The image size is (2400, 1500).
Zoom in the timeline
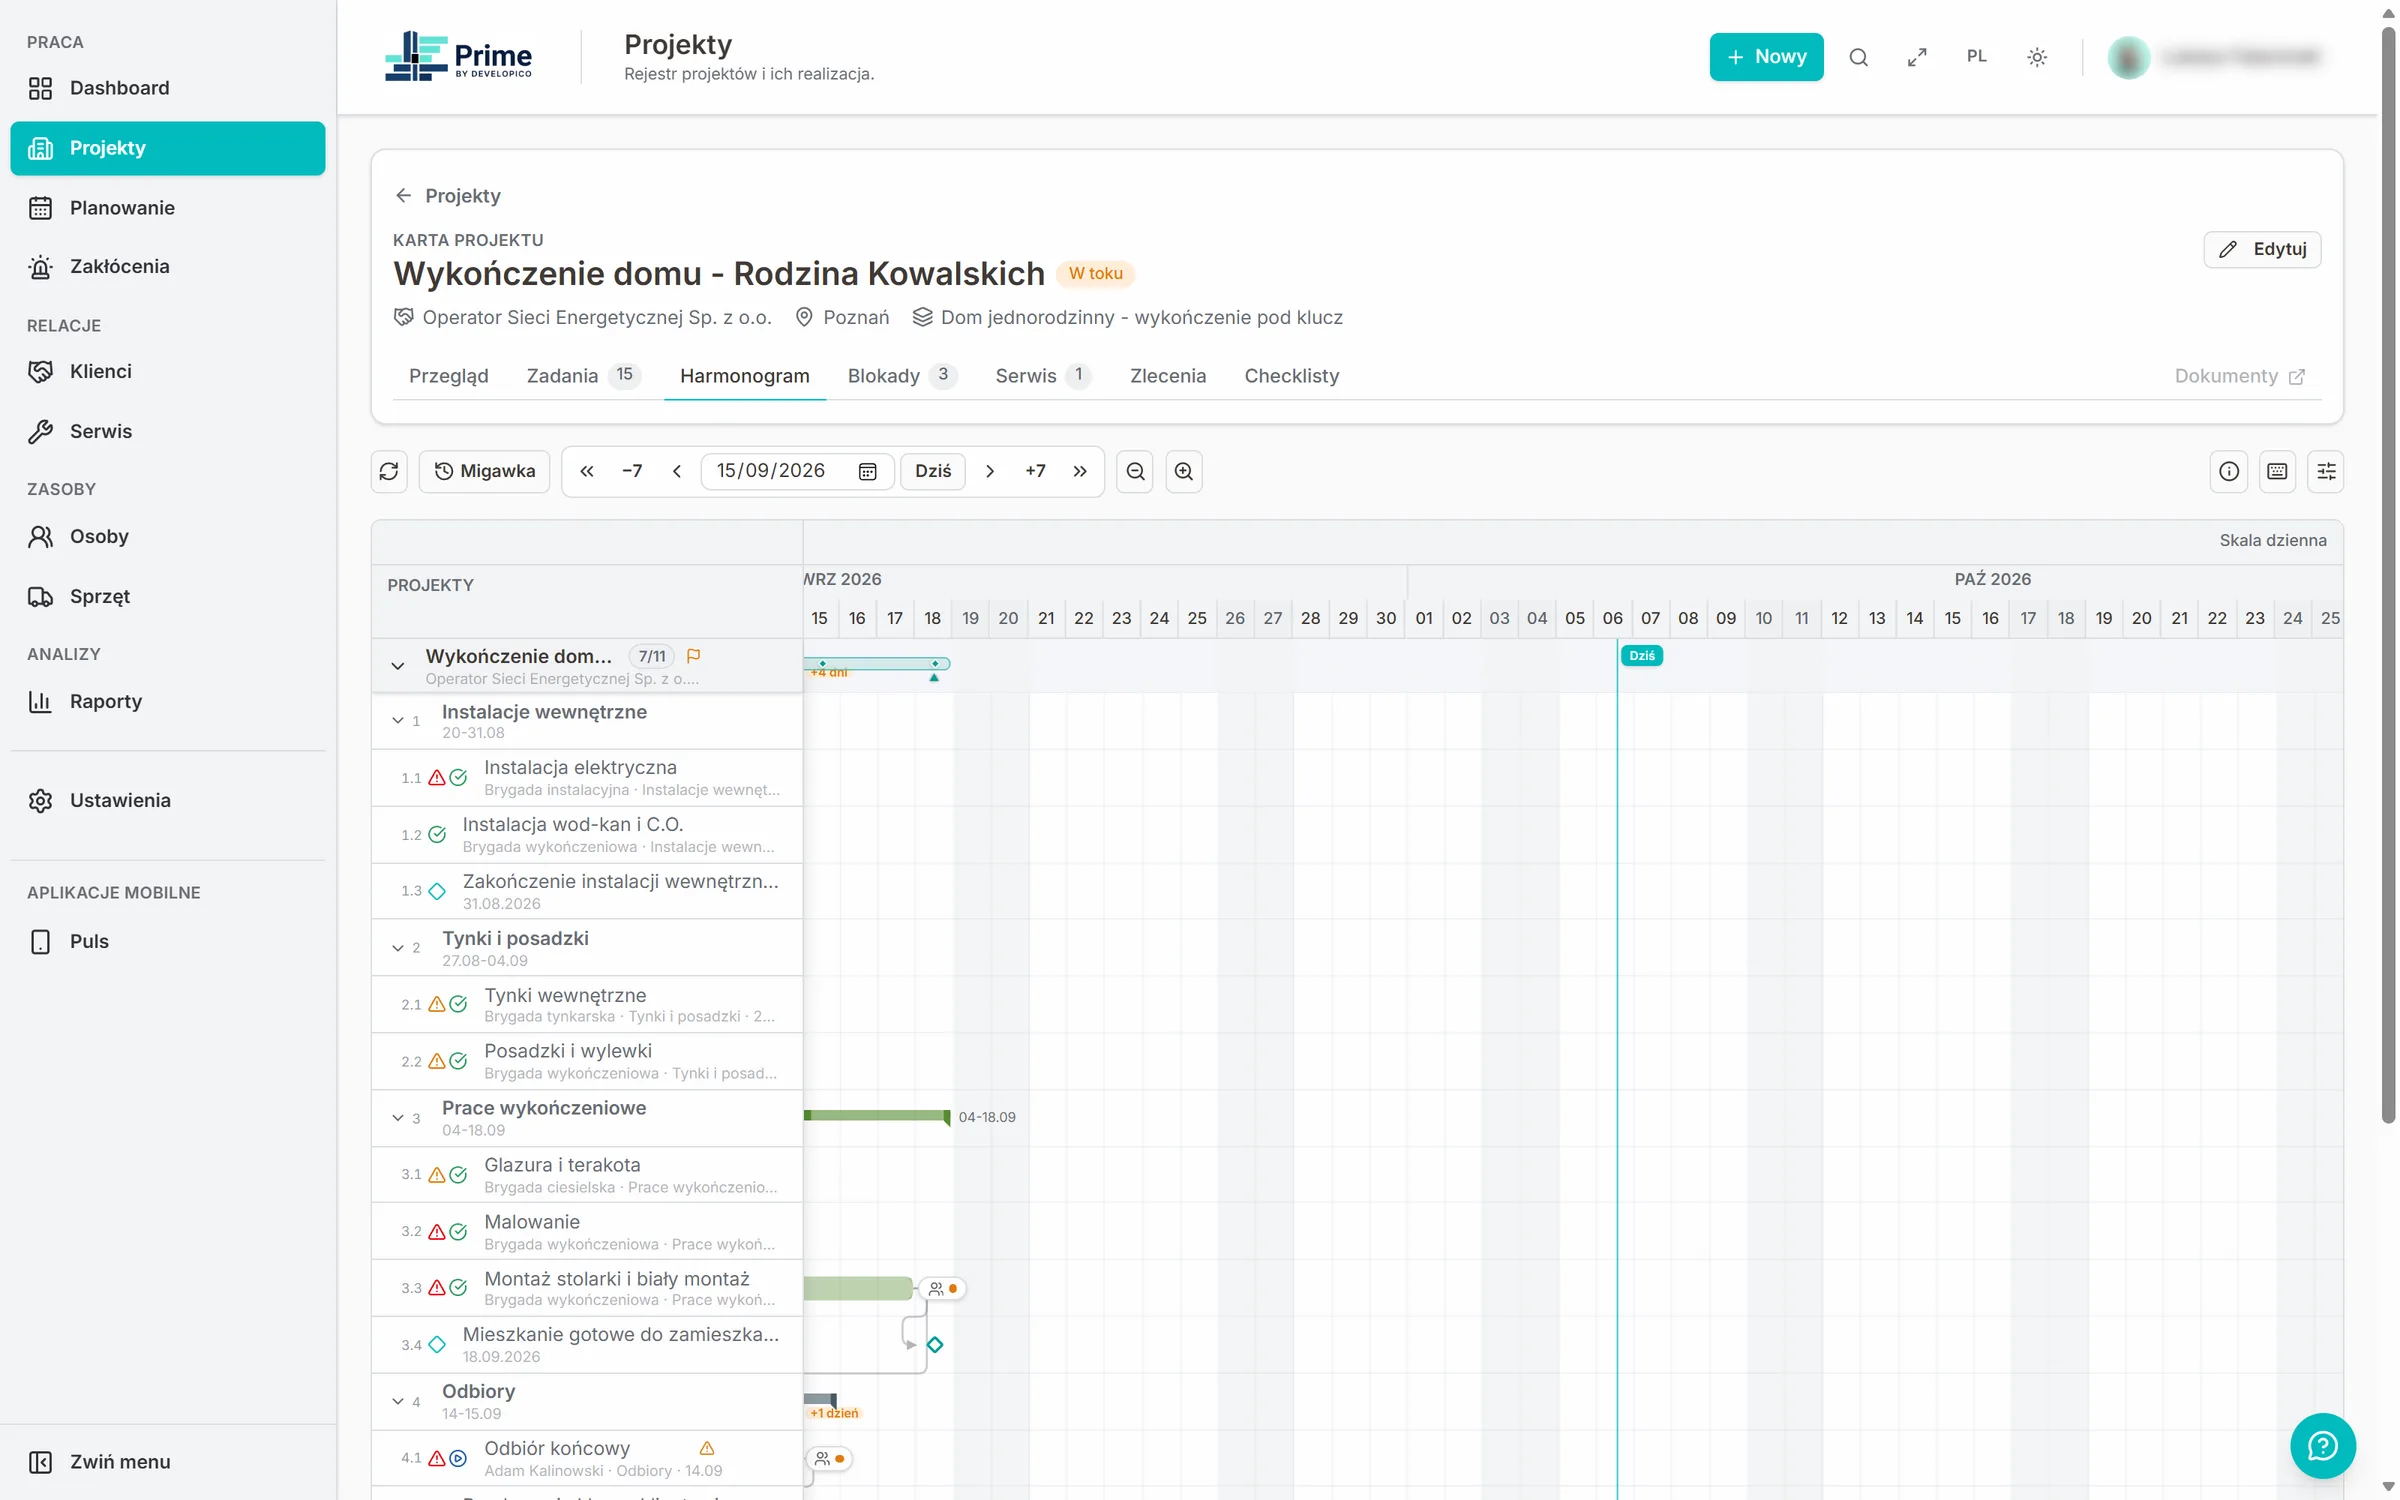pos(1184,471)
